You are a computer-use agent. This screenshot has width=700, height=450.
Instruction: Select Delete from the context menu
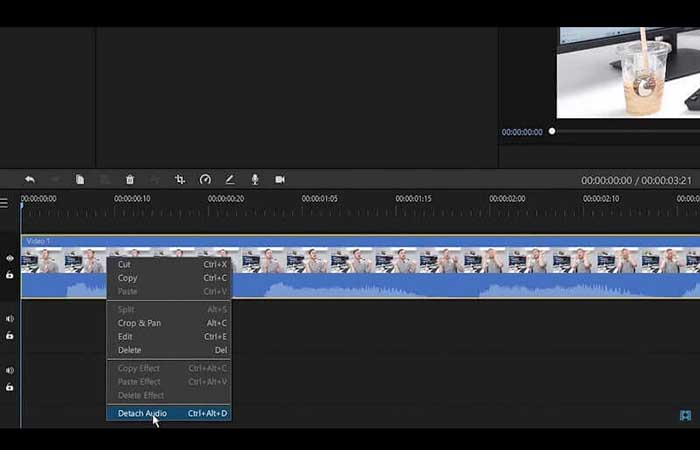click(169, 350)
